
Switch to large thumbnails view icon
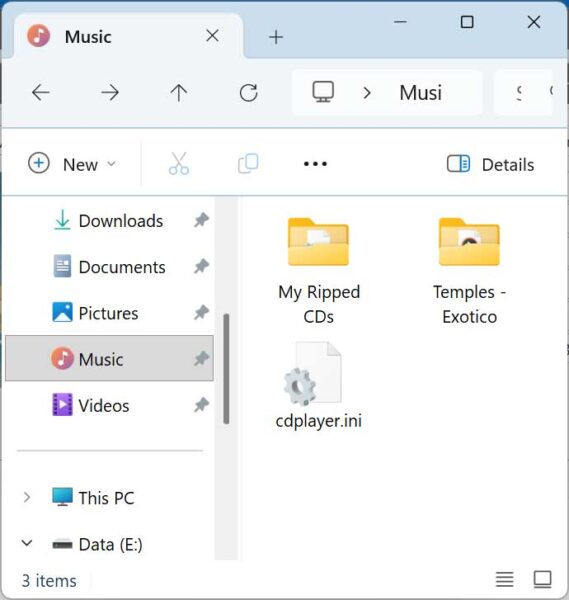(x=543, y=579)
